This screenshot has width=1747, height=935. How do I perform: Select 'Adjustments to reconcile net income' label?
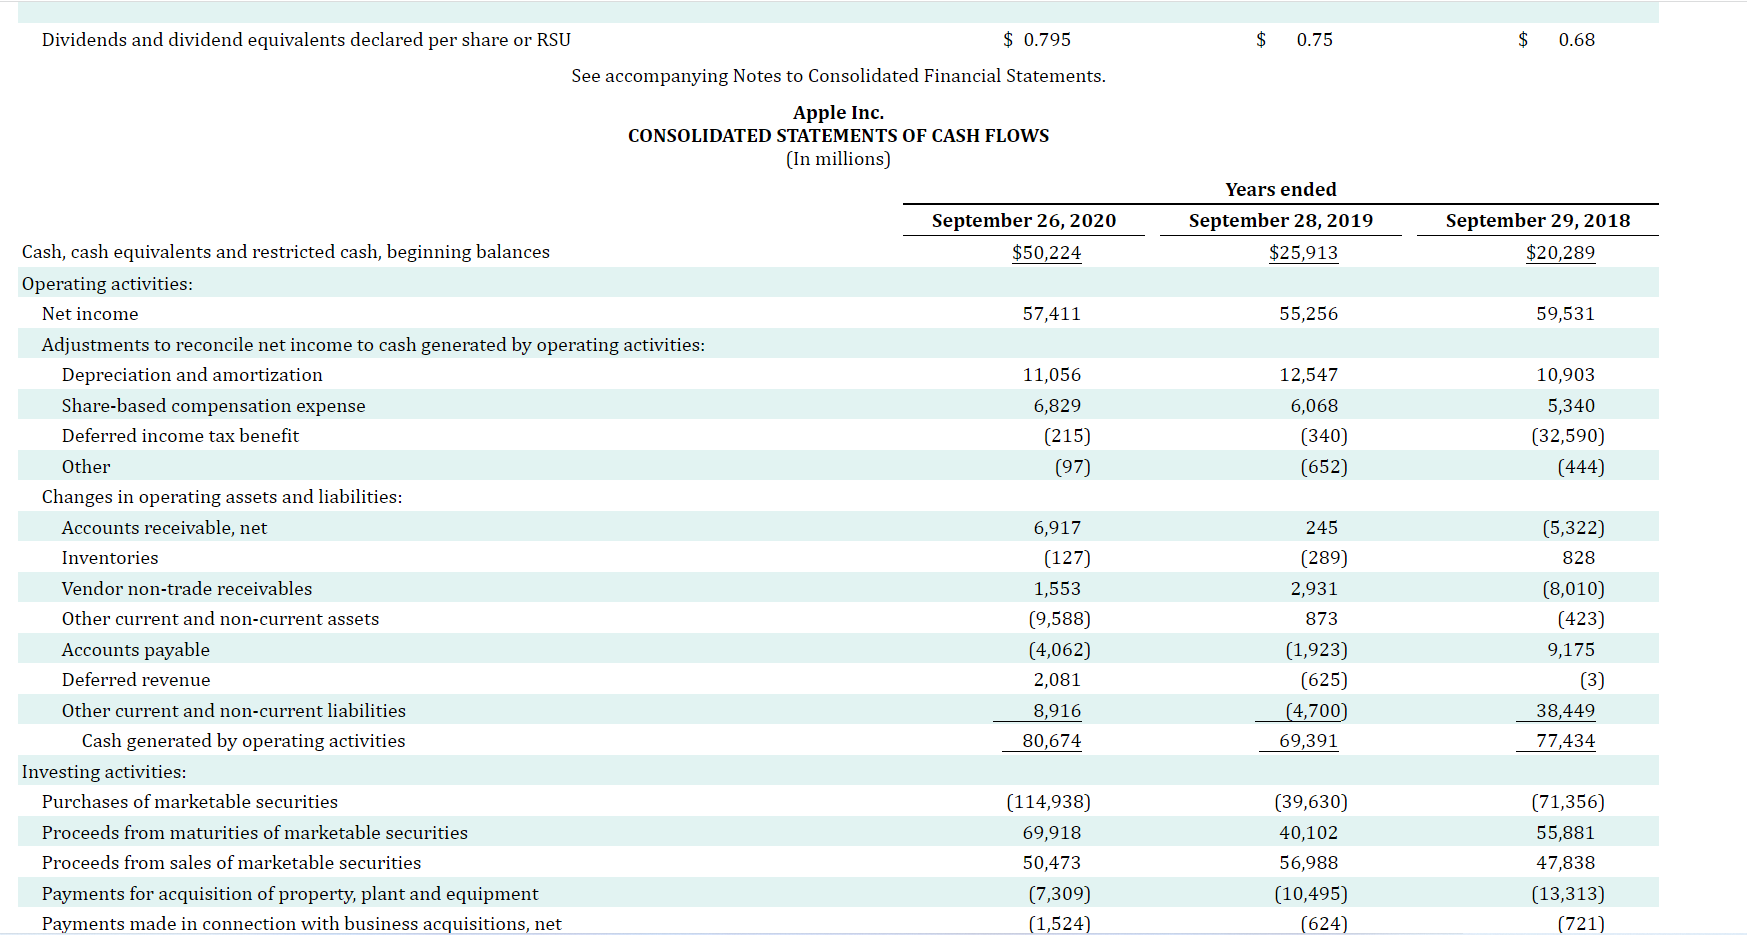pos(373,345)
